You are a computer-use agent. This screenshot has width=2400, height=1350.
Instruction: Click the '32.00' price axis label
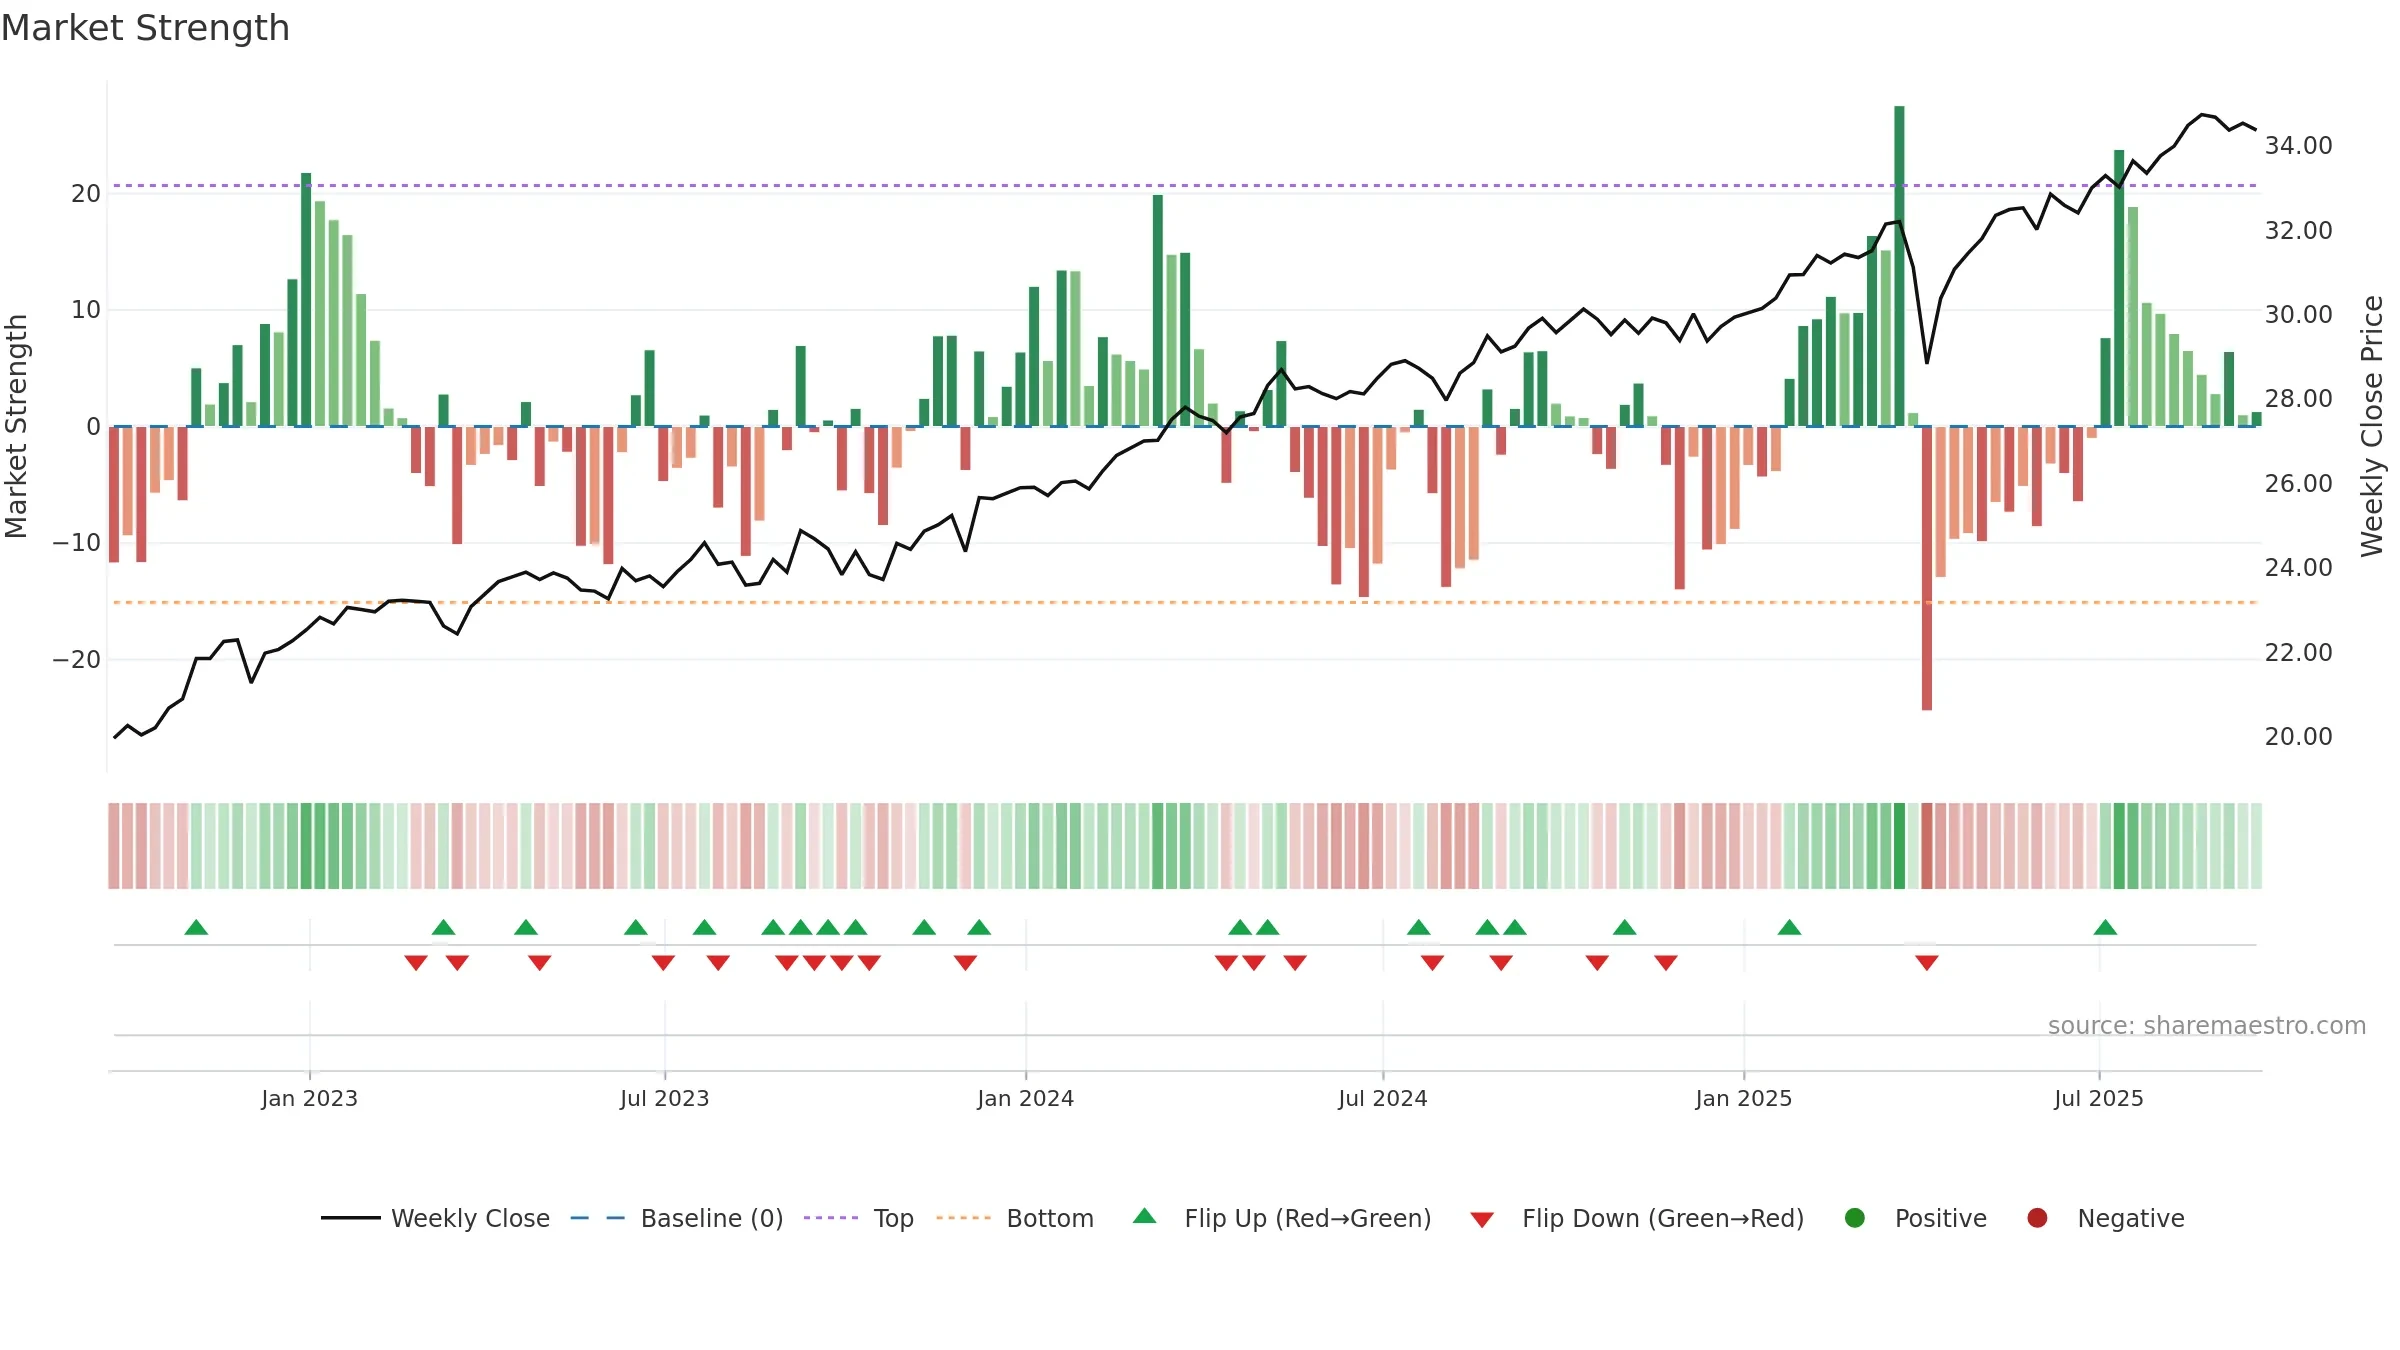coord(2298,230)
